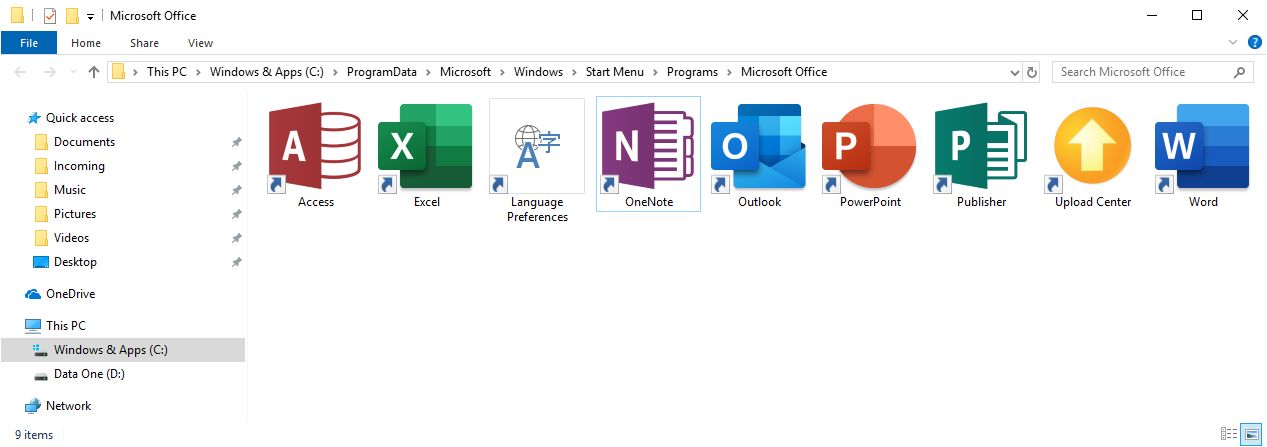Screen dimensions: 1267x447
Task: Click the search magnifier icon
Action: point(1240,72)
